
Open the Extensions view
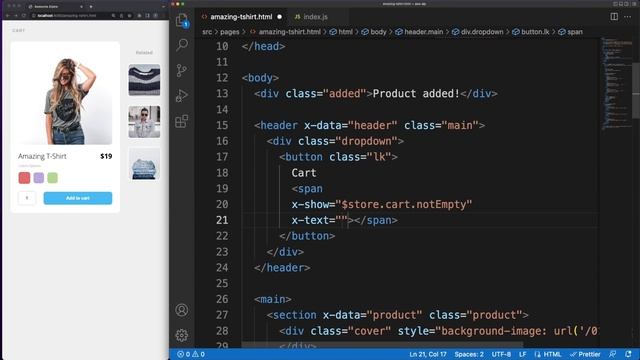182,121
